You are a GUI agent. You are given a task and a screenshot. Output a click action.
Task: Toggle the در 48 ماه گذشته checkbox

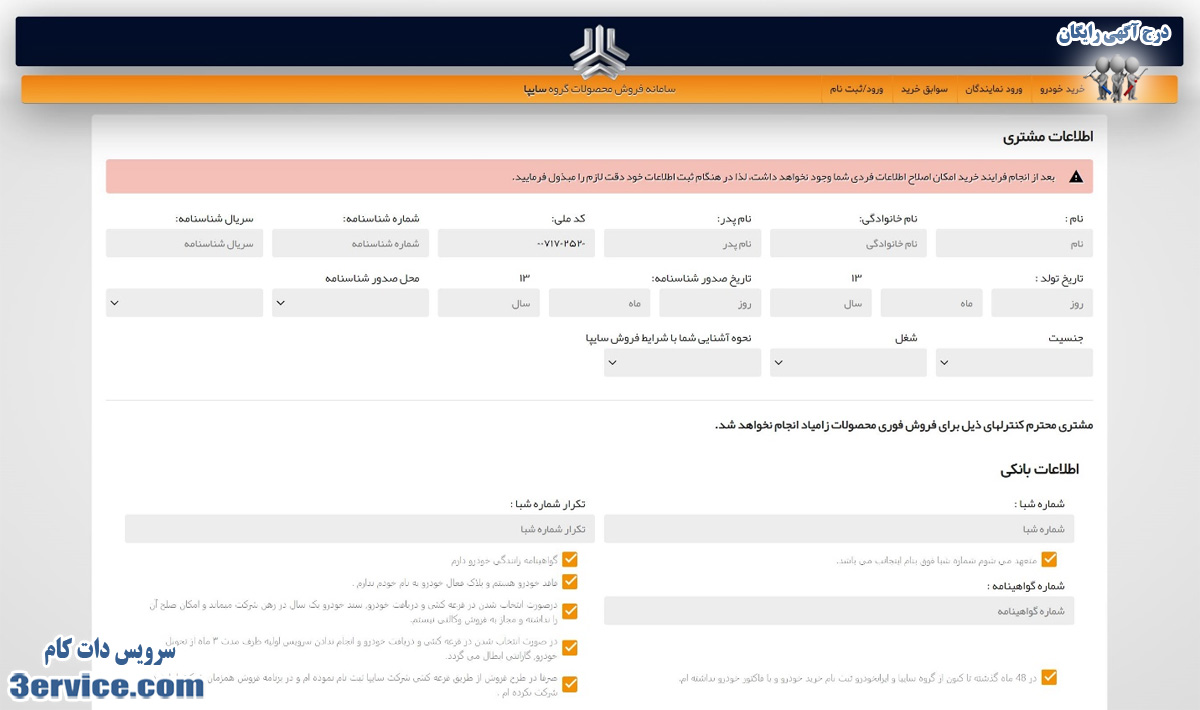pyautogui.click(x=1049, y=677)
